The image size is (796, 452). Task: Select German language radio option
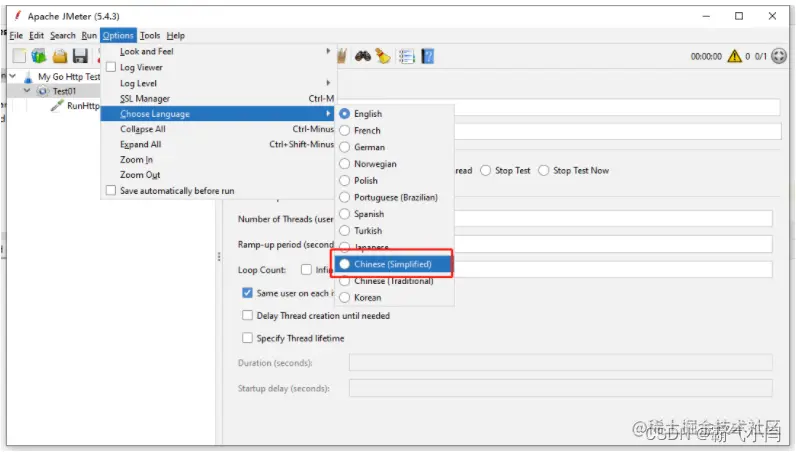click(344, 147)
